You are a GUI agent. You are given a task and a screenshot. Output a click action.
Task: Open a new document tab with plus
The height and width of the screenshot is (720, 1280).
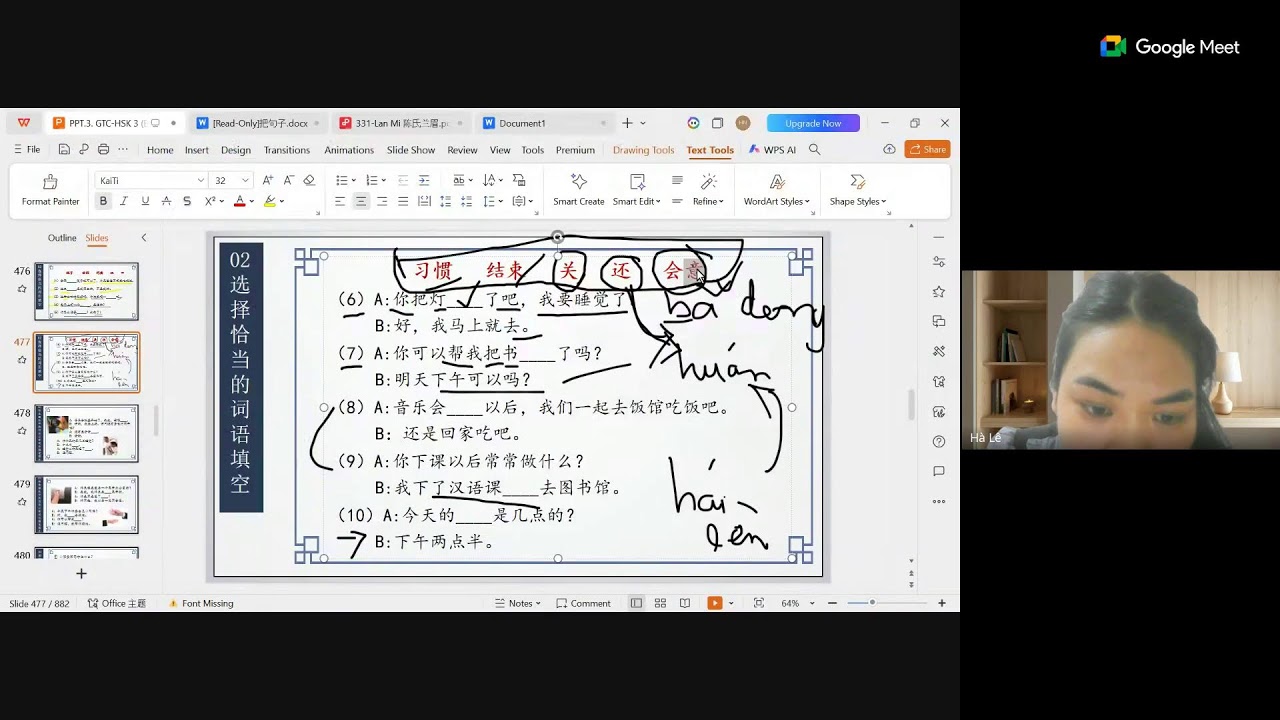pos(627,123)
